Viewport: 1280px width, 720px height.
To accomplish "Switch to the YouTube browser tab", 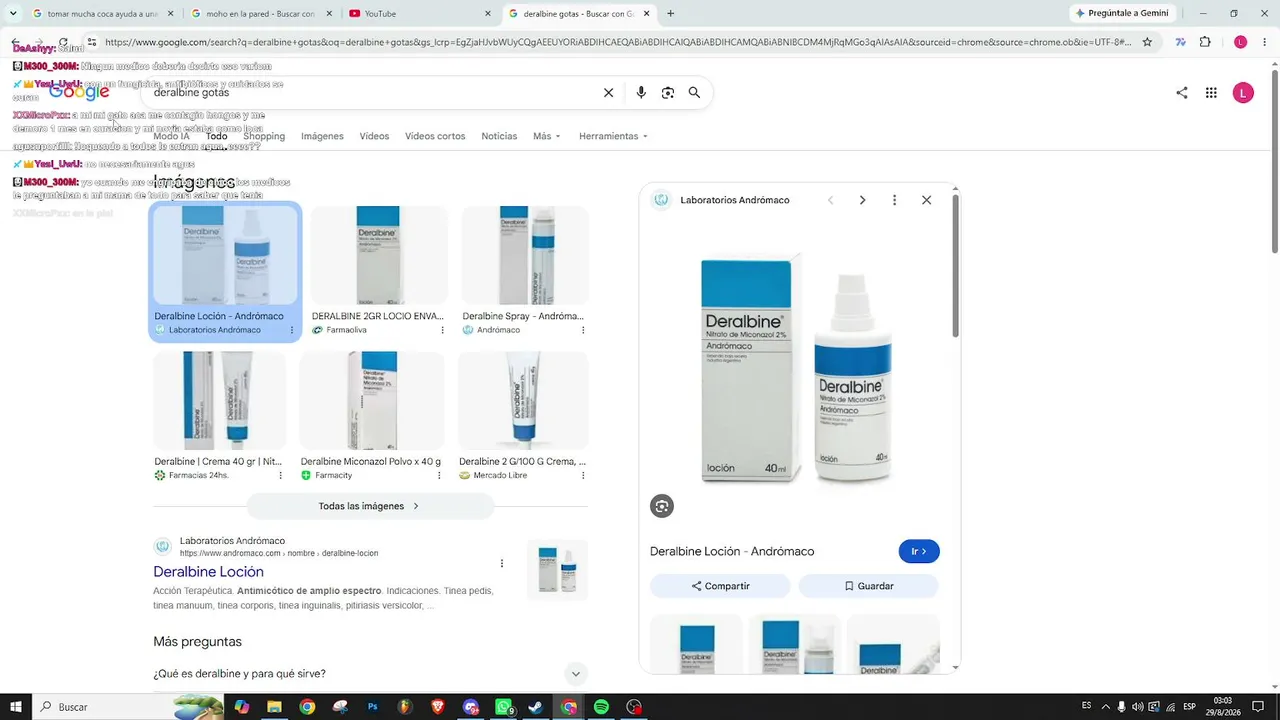I will 420,14.
